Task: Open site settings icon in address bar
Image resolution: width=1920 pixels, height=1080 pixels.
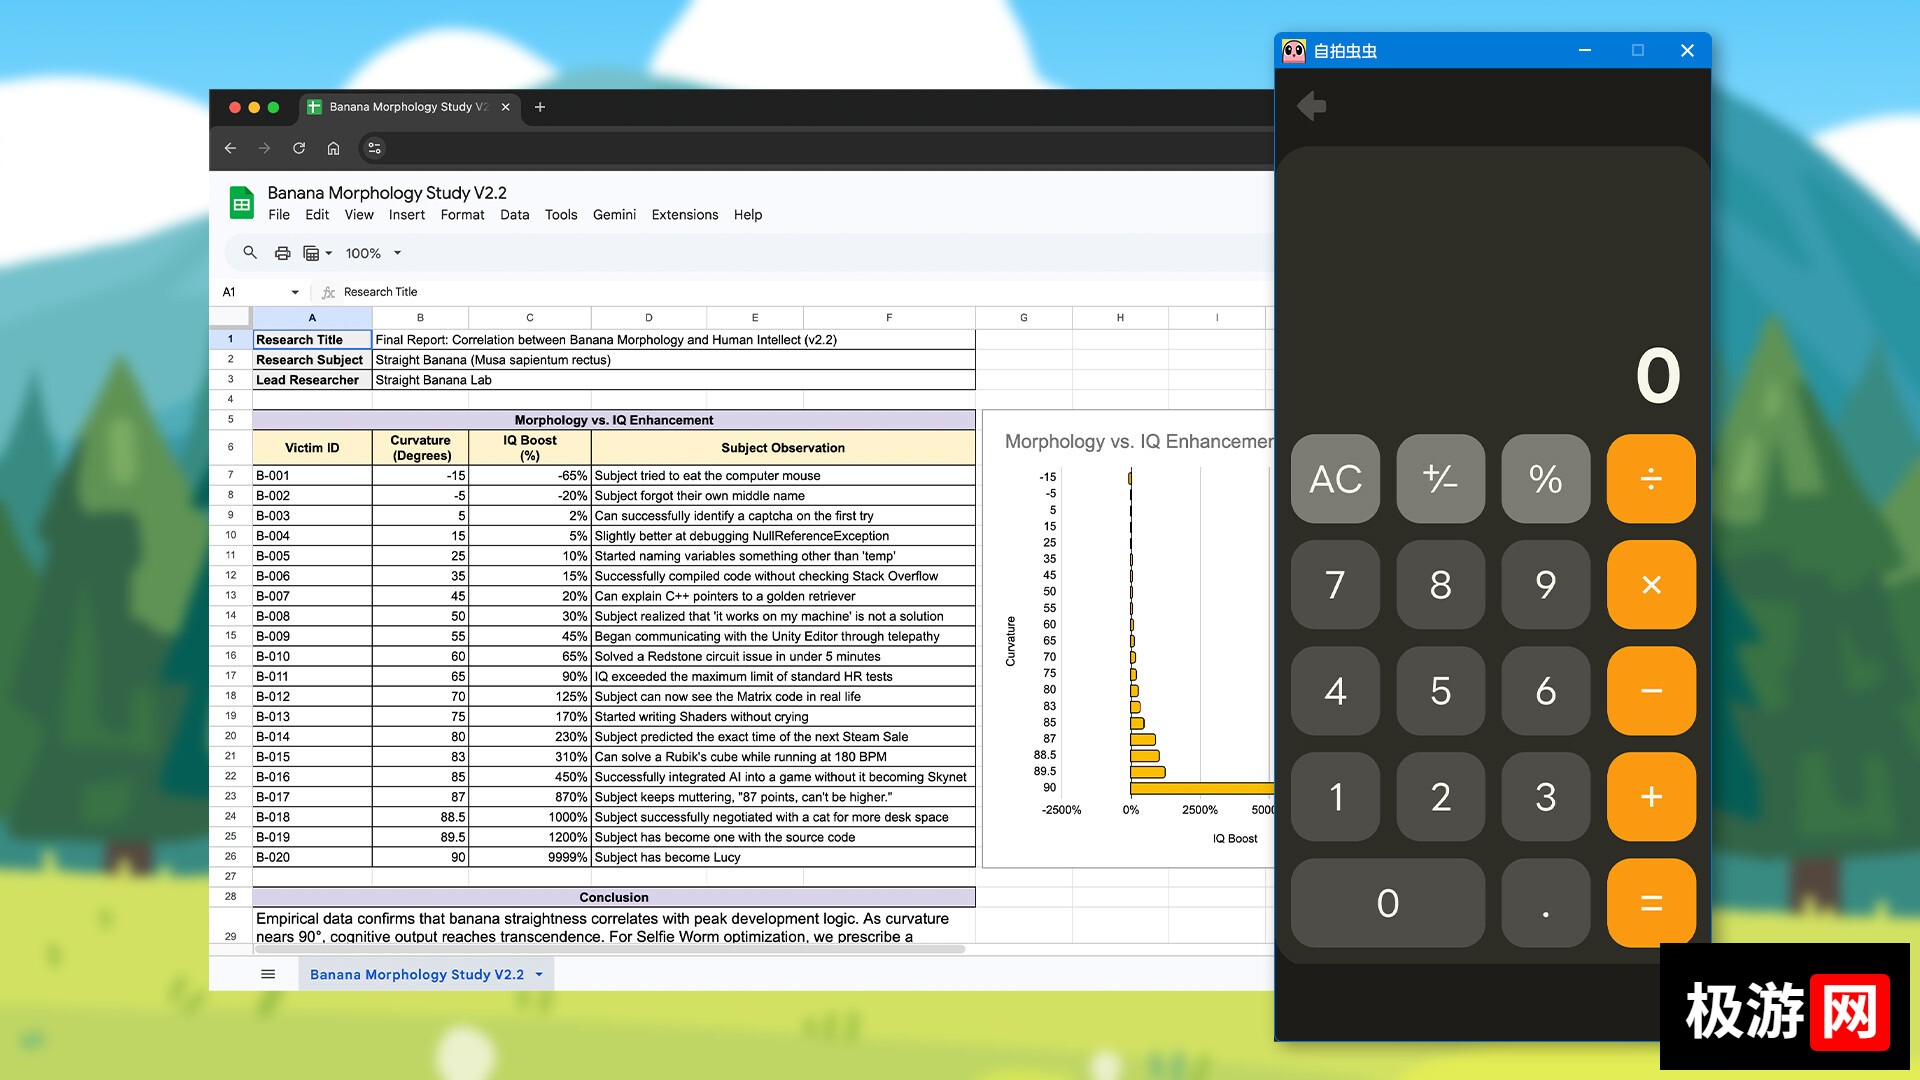Action: coord(374,148)
